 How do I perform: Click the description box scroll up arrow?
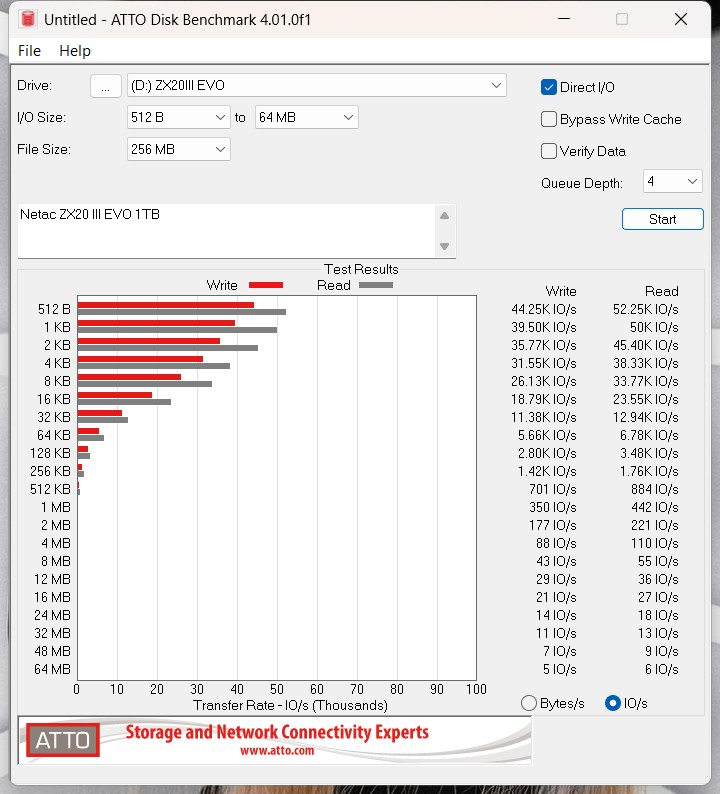[445, 216]
